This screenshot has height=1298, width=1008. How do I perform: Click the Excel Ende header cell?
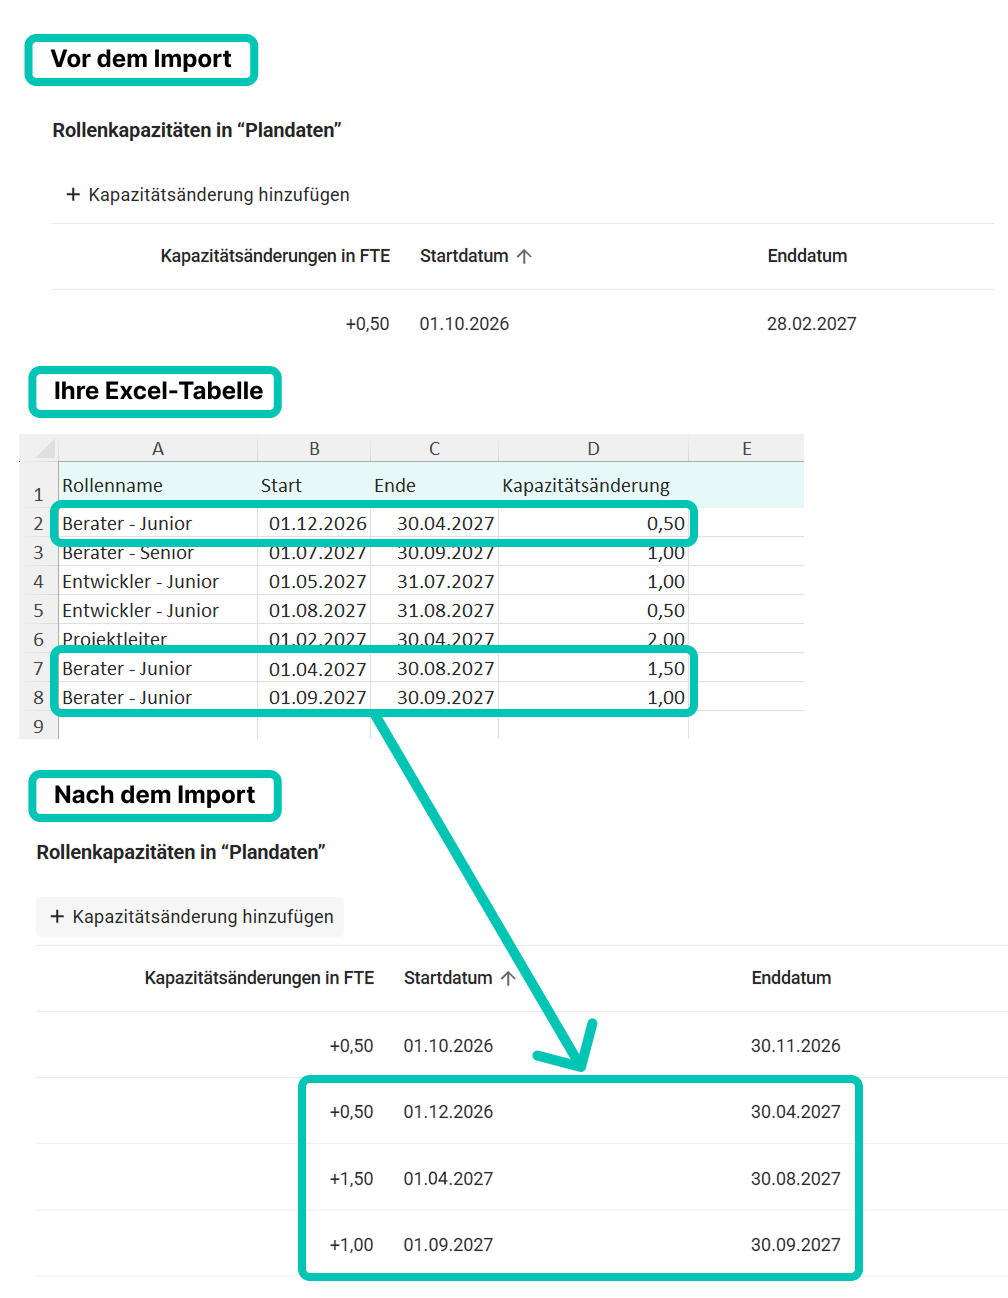click(x=434, y=486)
